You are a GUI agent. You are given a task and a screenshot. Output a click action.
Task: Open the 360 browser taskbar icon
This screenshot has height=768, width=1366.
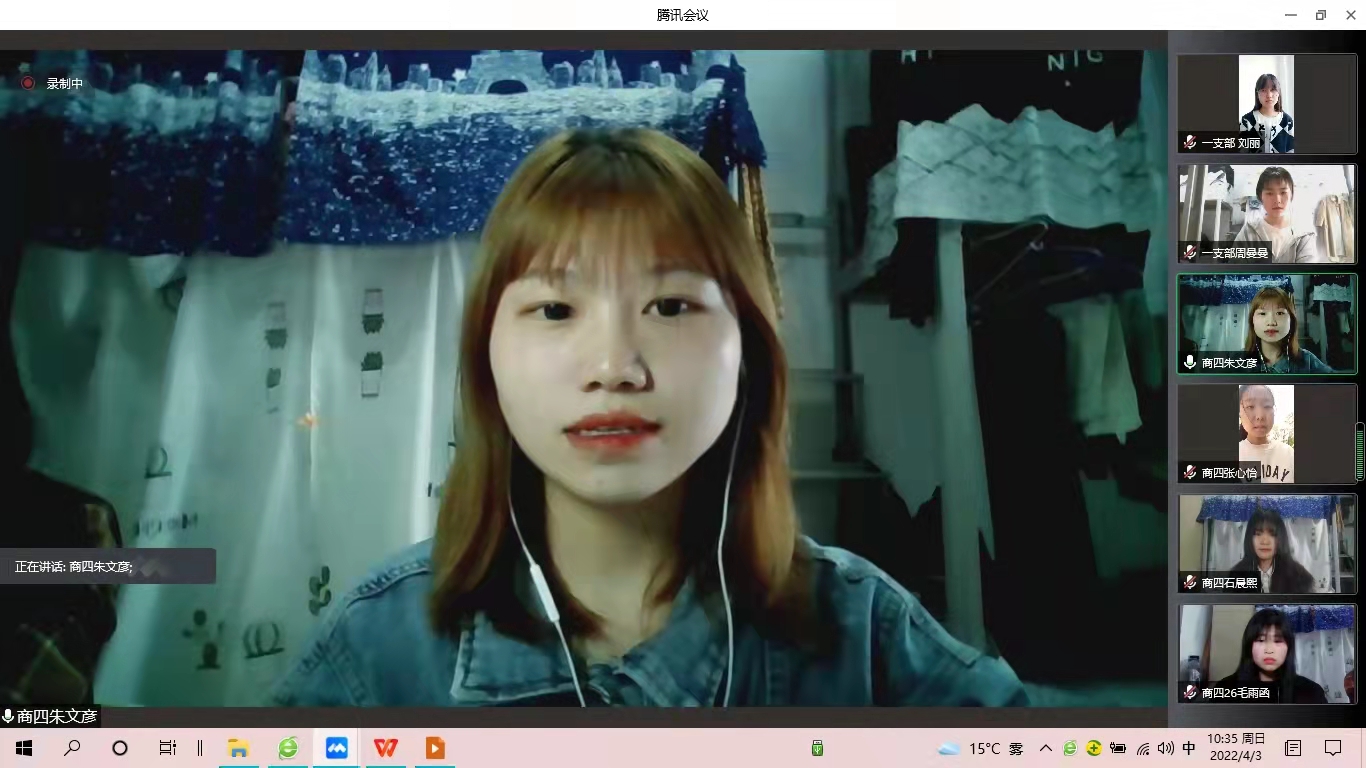[288, 748]
